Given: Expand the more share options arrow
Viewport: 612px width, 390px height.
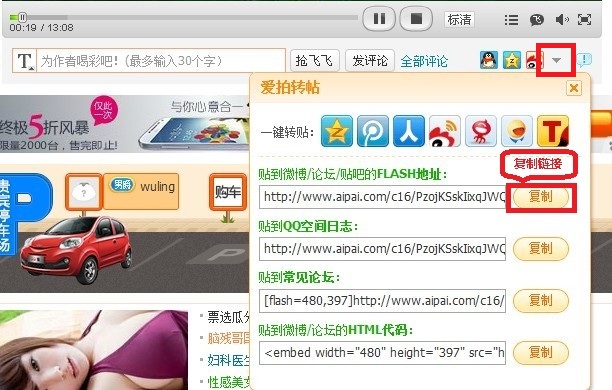Looking at the screenshot, I should tap(557, 60).
